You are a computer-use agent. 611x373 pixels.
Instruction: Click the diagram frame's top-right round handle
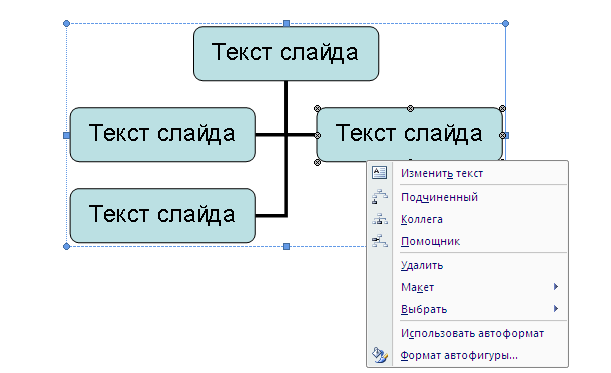[505, 23]
